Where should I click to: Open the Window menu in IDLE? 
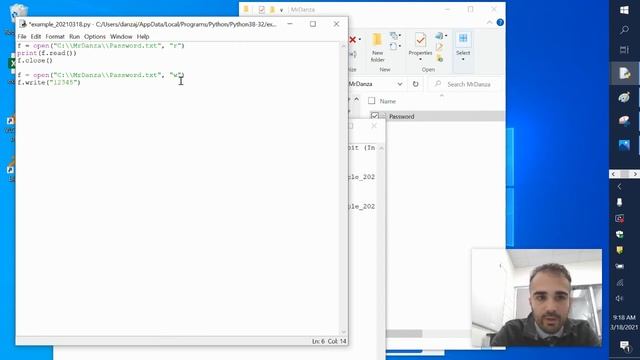click(121, 37)
